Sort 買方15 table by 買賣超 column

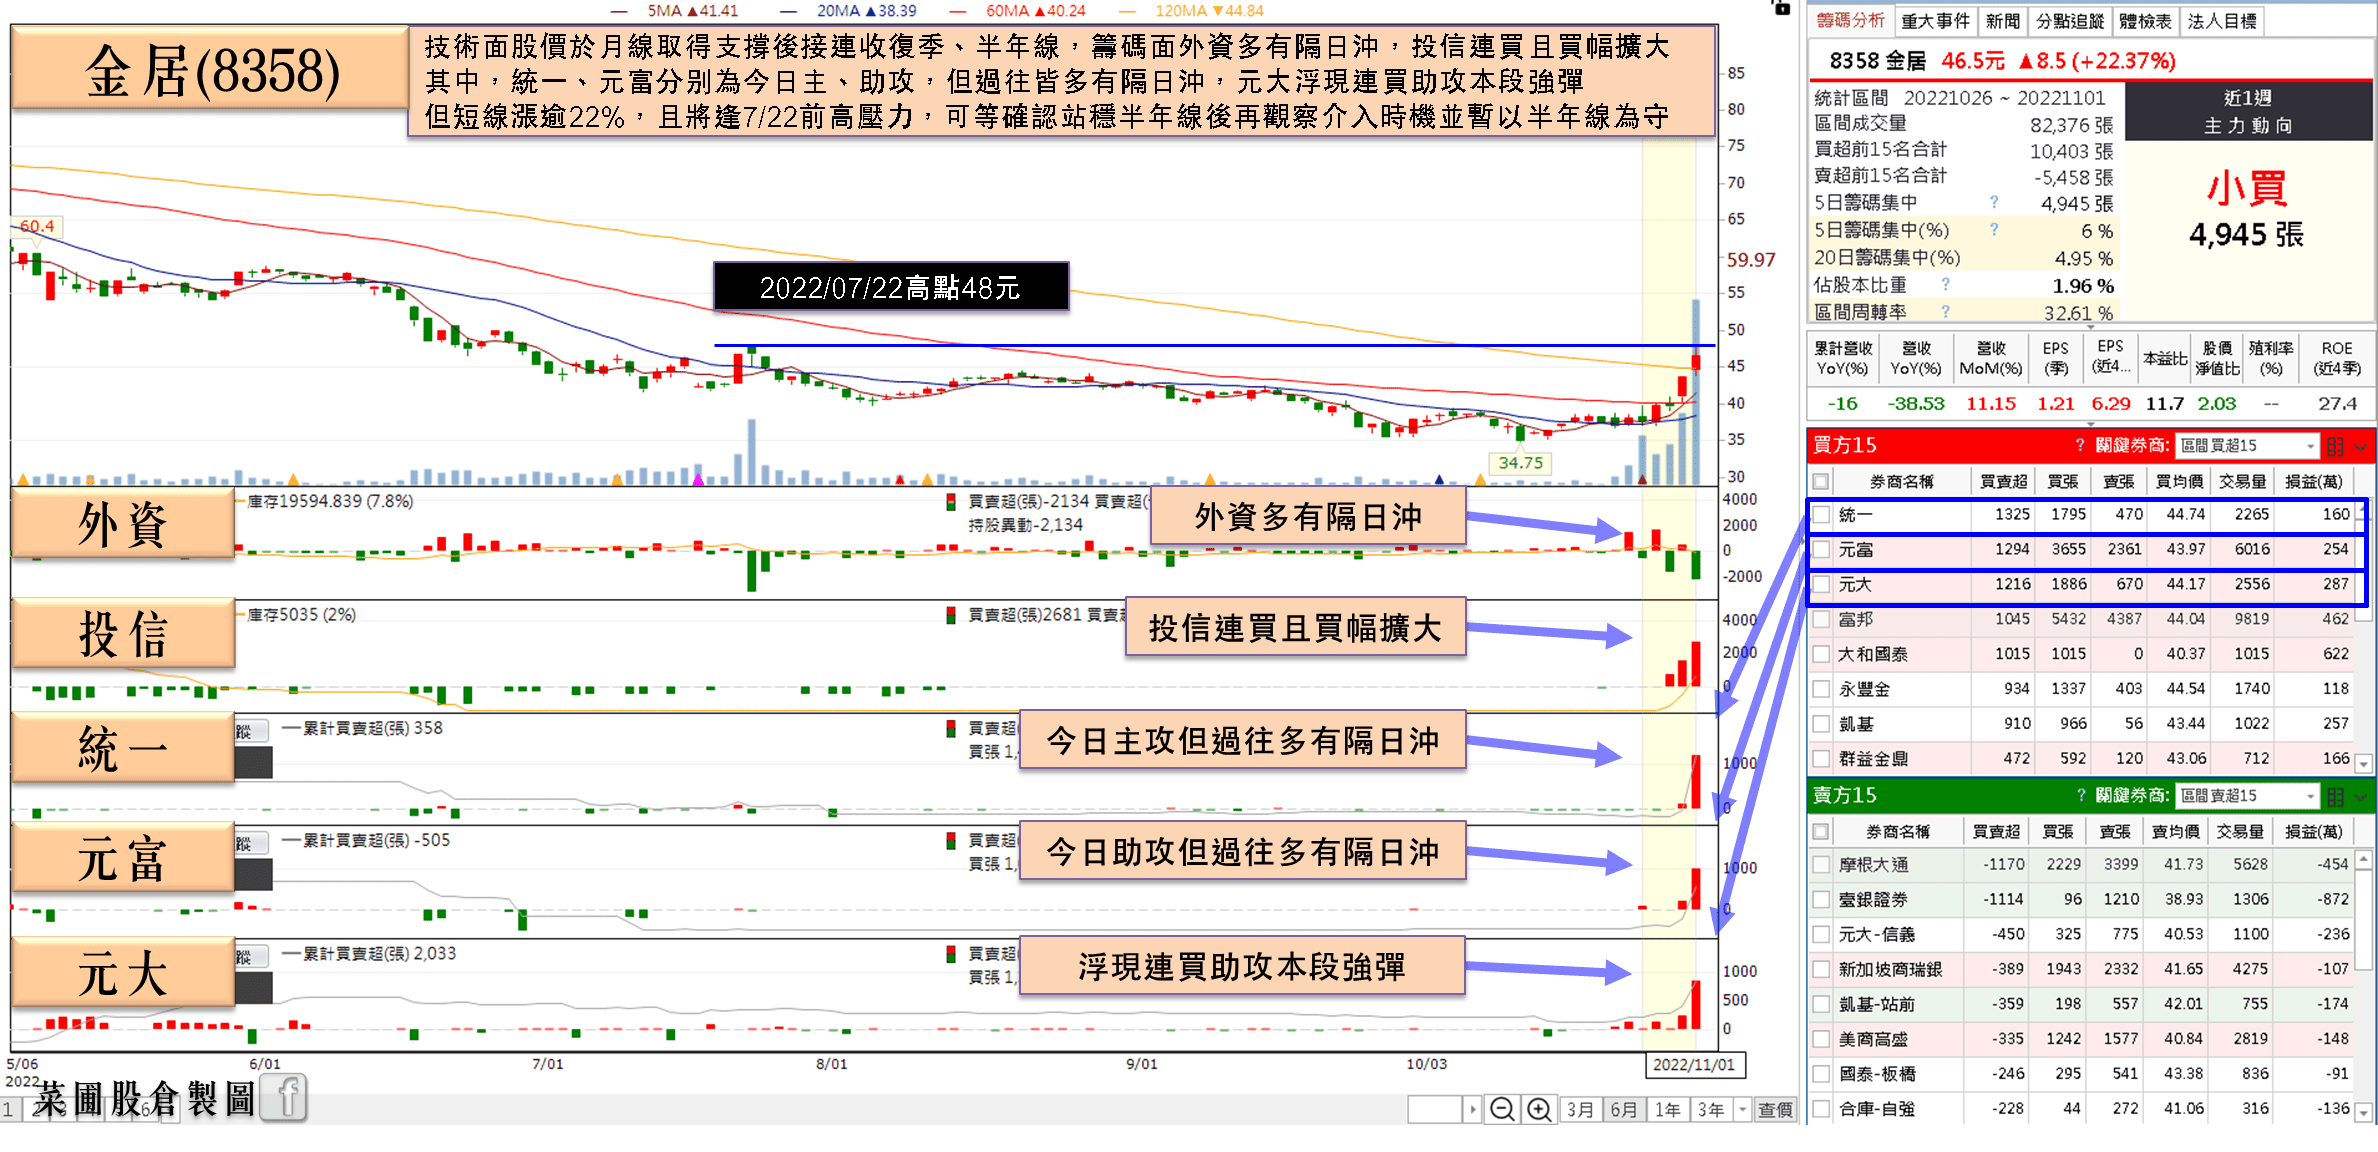2003,481
